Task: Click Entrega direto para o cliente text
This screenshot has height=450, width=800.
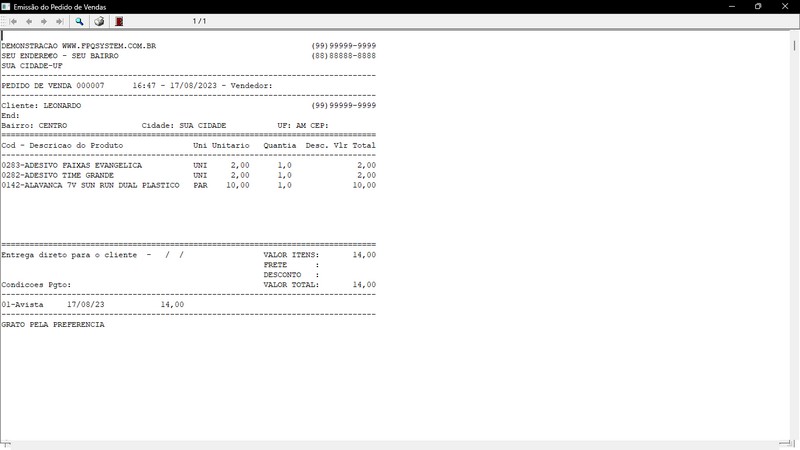Action: click(69, 255)
